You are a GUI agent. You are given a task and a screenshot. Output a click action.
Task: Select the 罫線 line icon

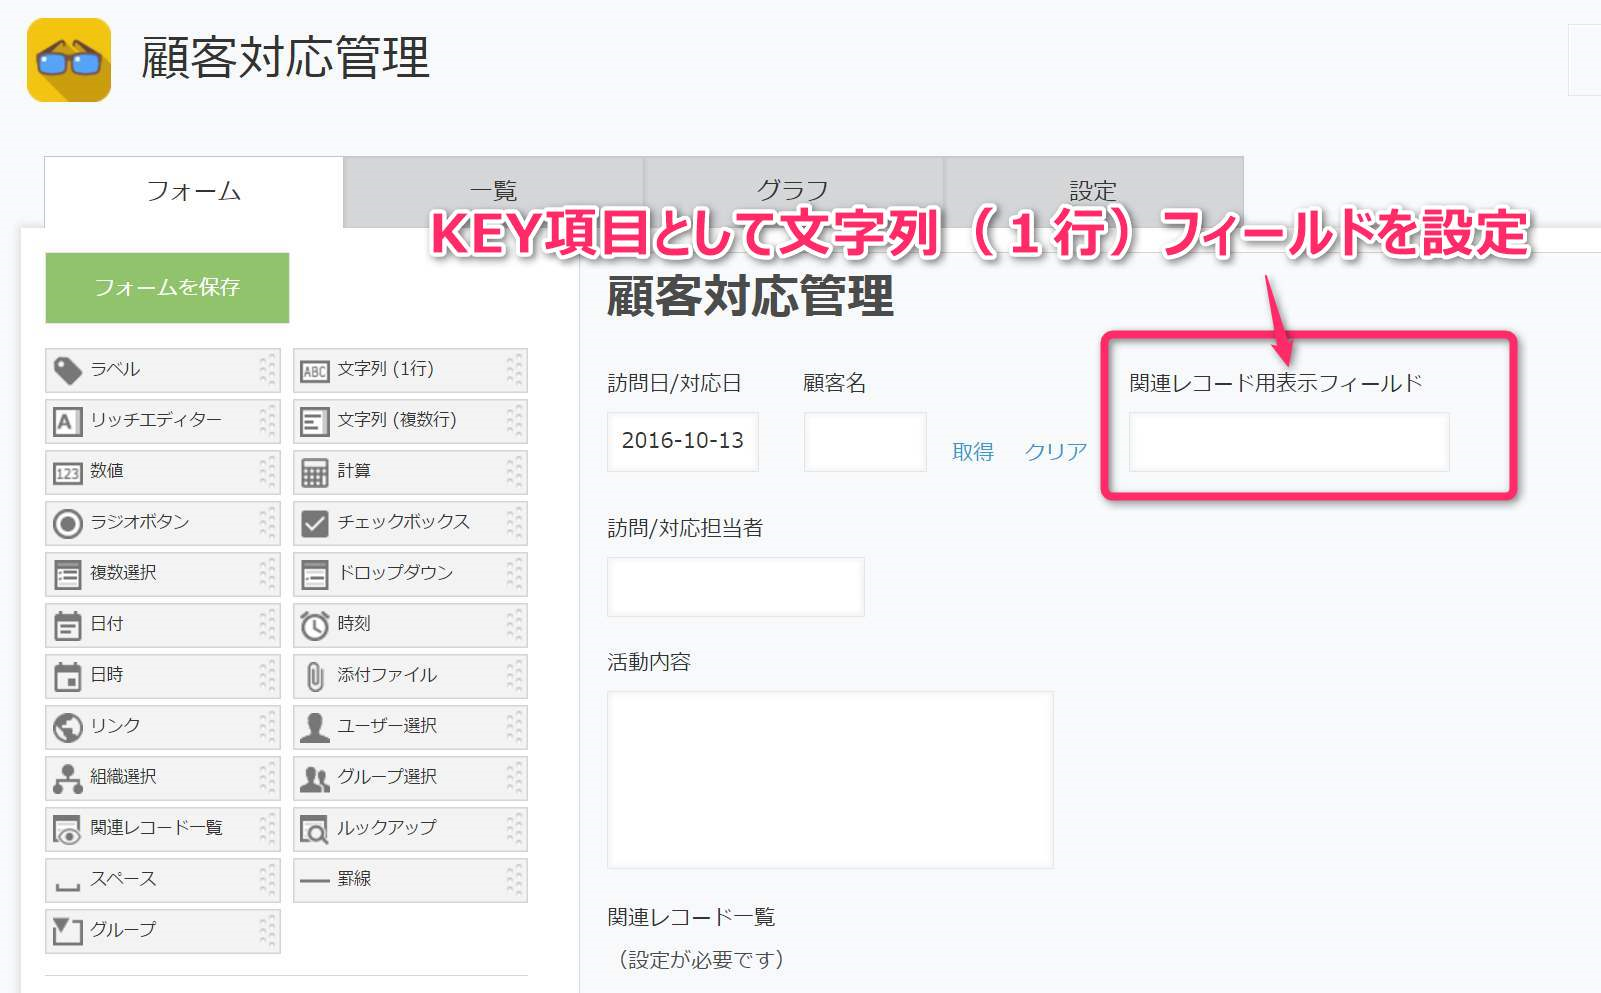click(314, 881)
